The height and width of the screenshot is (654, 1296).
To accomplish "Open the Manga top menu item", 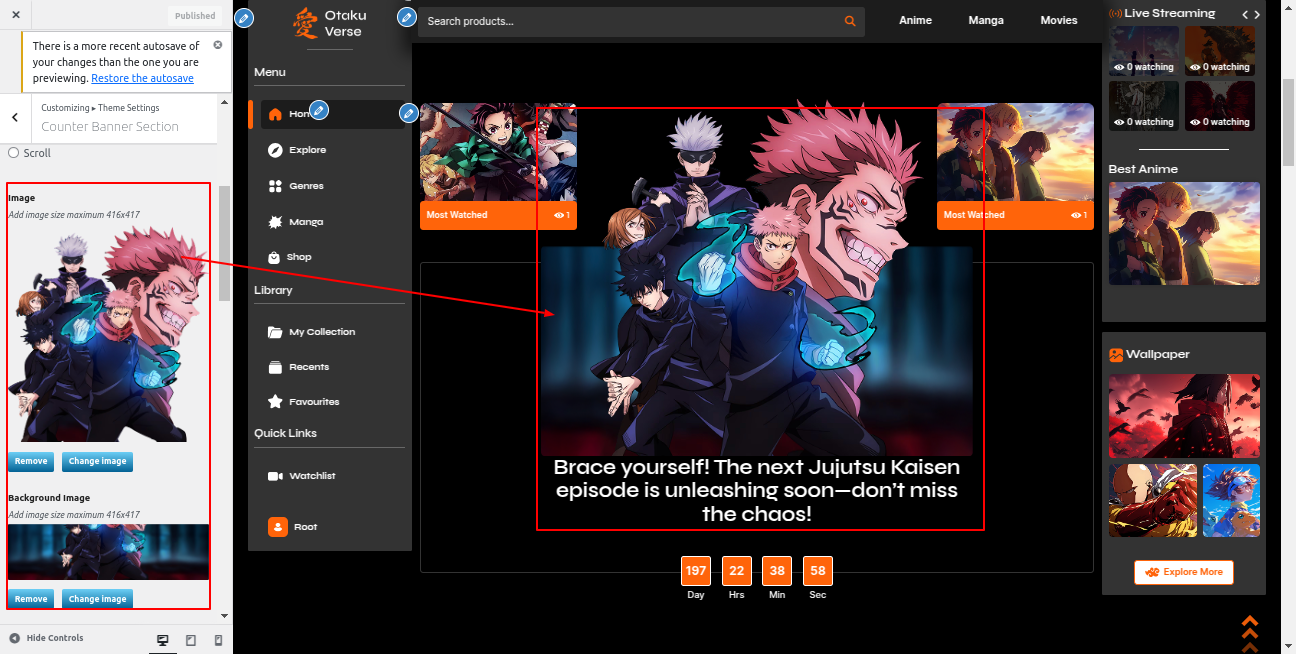I will (986, 20).
